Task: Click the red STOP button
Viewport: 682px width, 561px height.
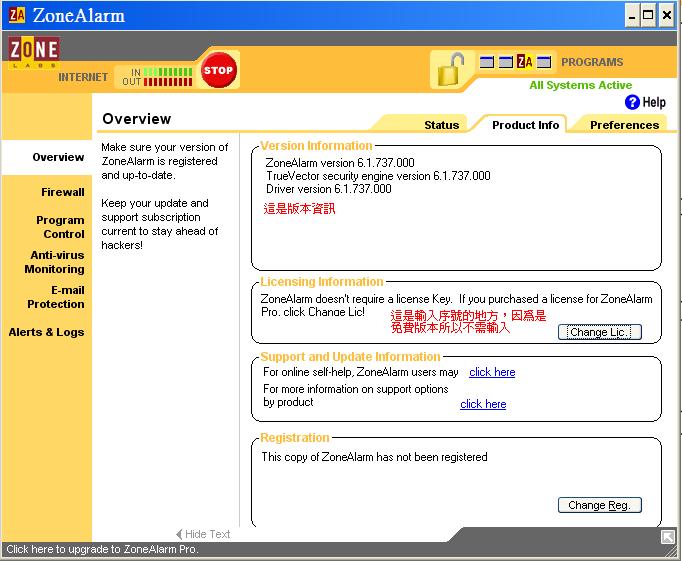Action: (x=218, y=70)
